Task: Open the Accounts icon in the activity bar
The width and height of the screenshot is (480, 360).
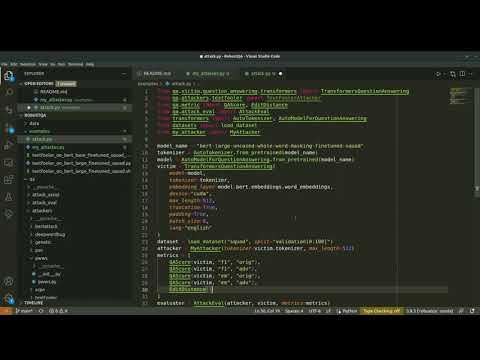Action: (9, 282)
